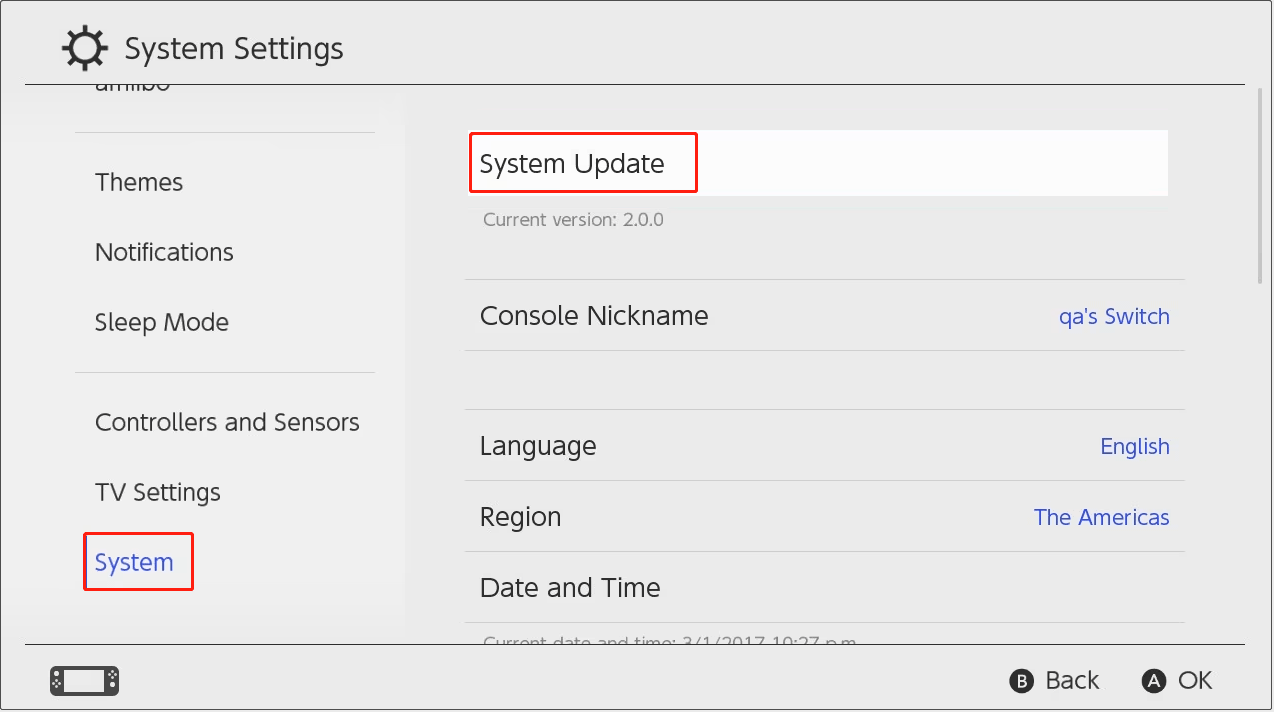
Task: Select the System sidebar entry
Action: tap(135, 562)
